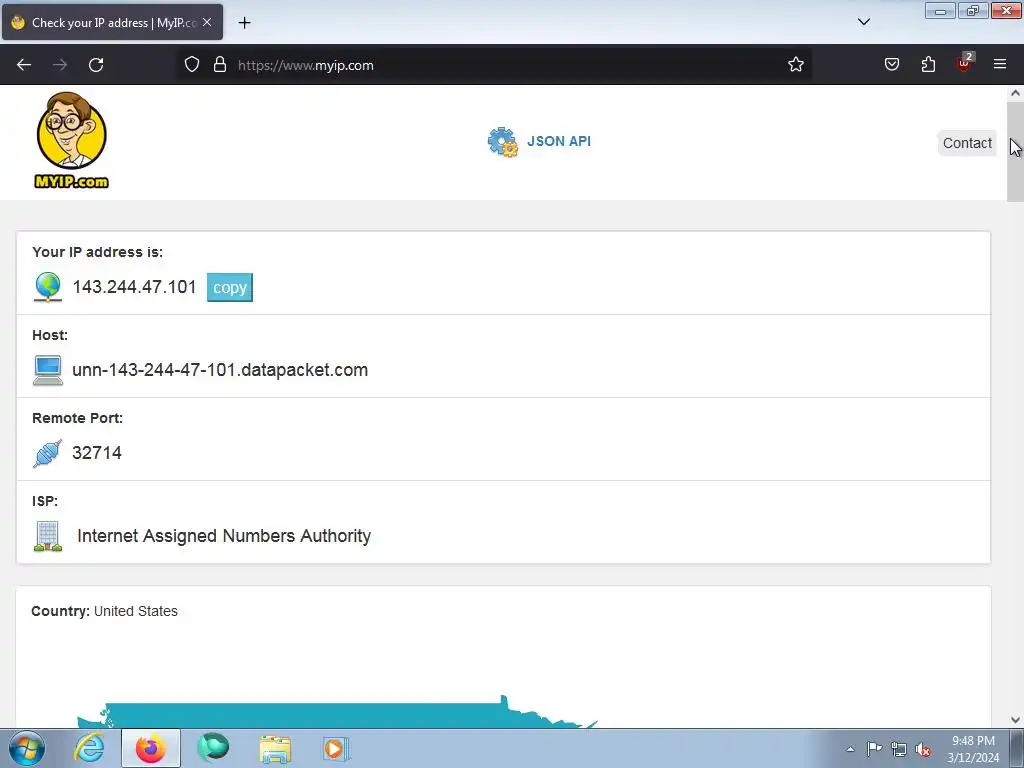This screenshot has width=1024, height=768.
Task: Click the building icon beside the ISP
Action: click(x=48, y=536)
